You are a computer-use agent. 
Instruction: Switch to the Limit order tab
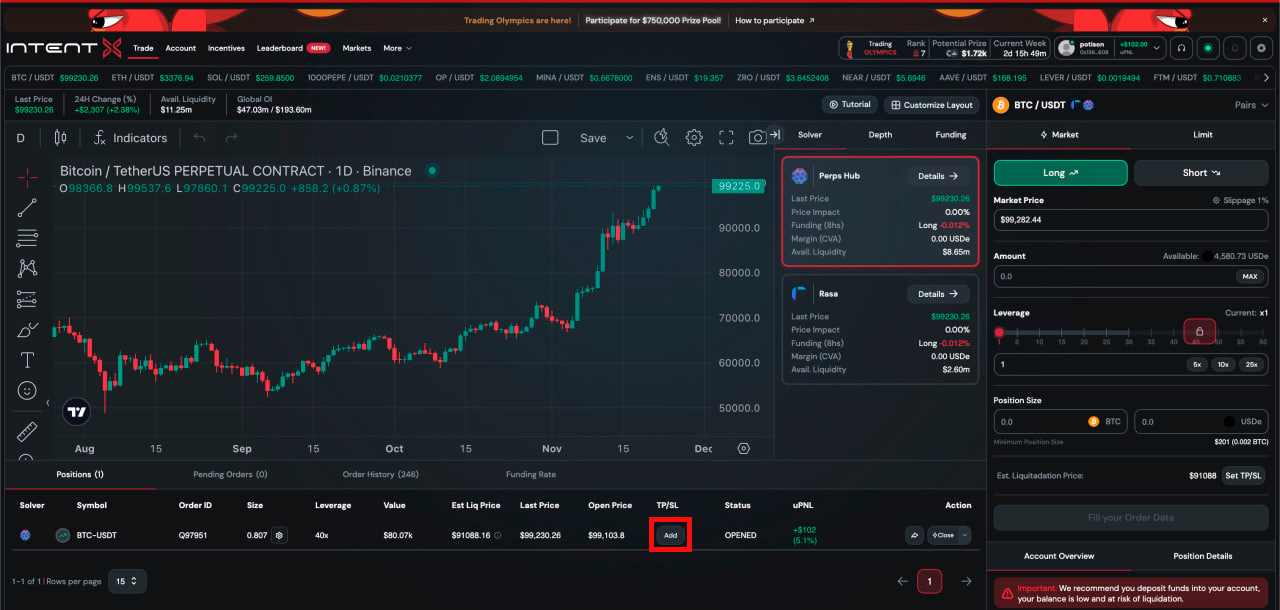coord(1202,134)
